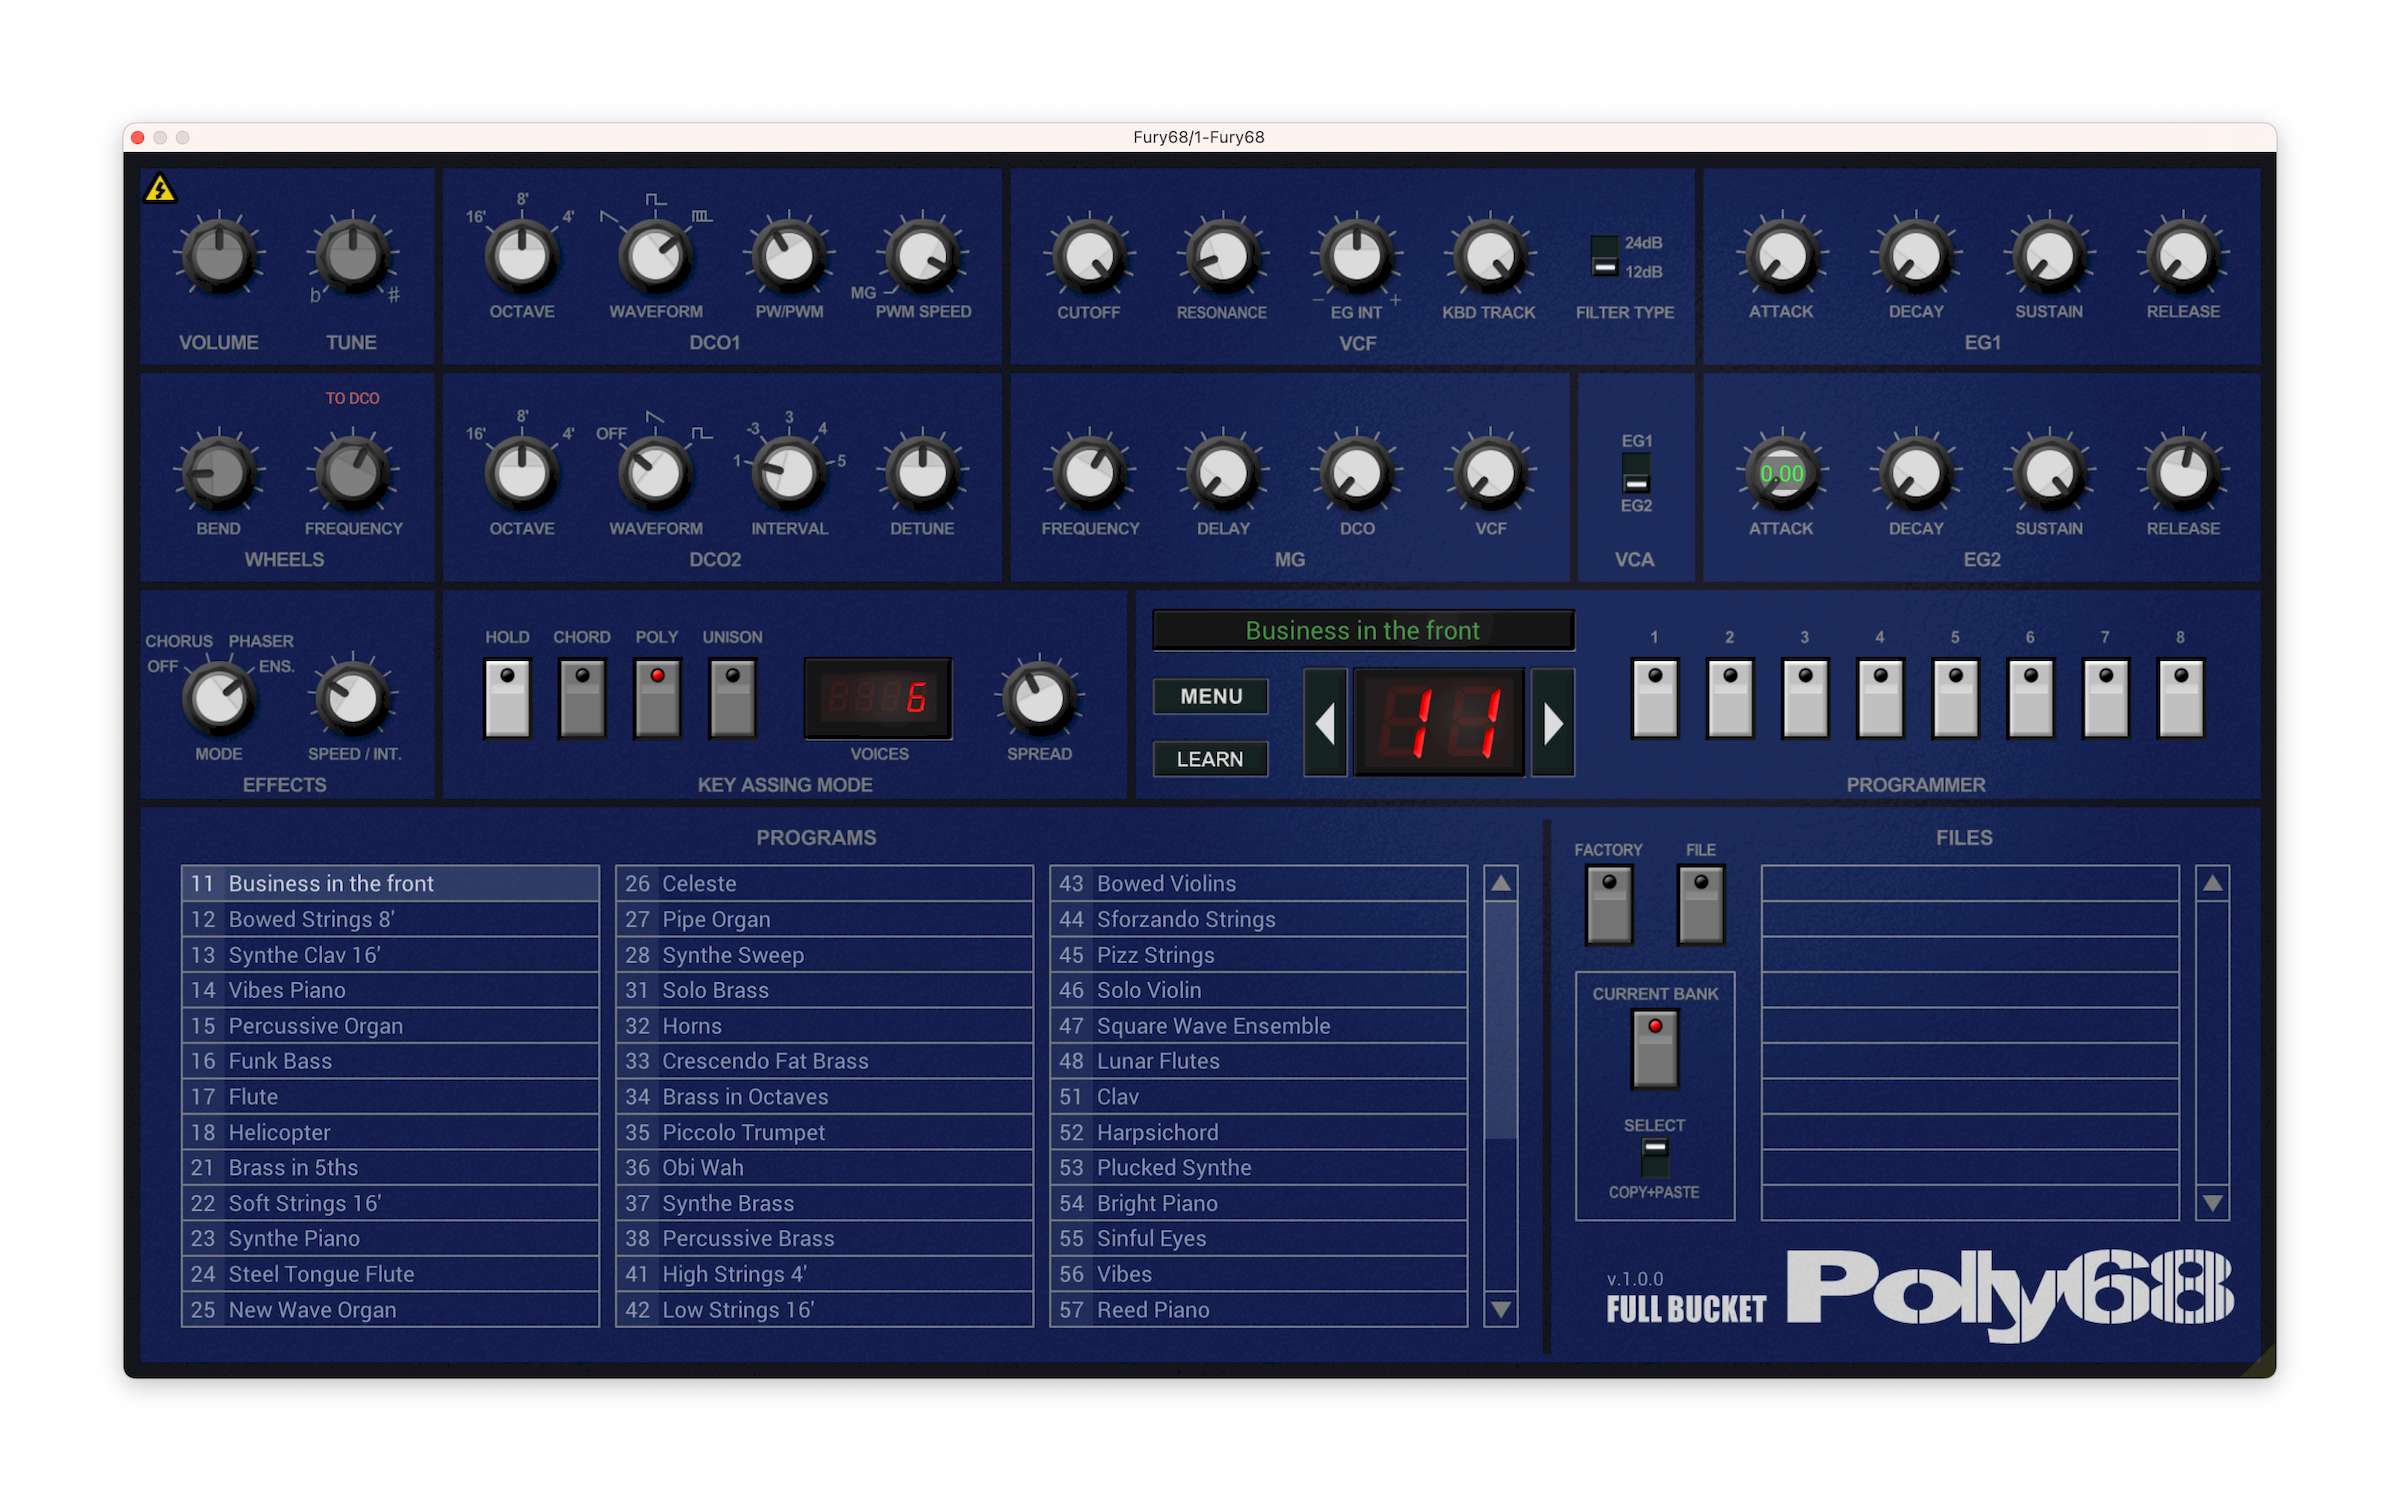
Task: Click the yellow warning panic icon
Action: [x=160, y=188]
